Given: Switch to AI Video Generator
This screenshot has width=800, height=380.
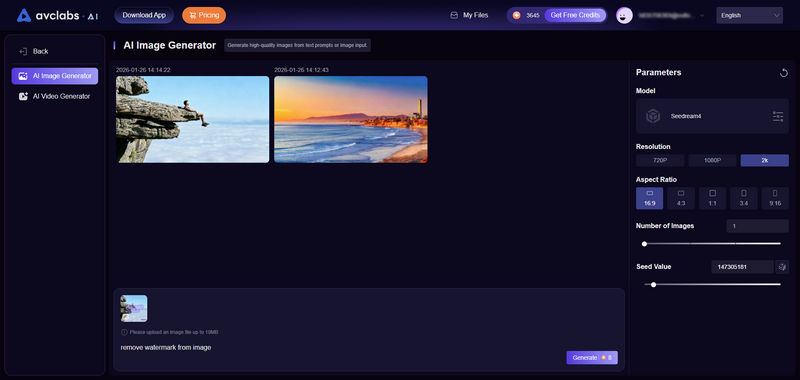Looking at the screenshot, I should click(x=55, y=96).
